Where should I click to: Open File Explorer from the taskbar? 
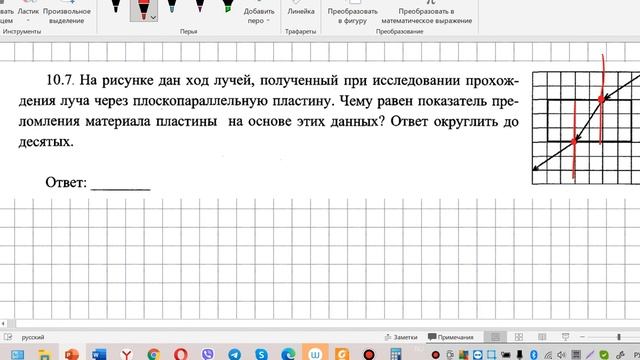click(44, 354)
